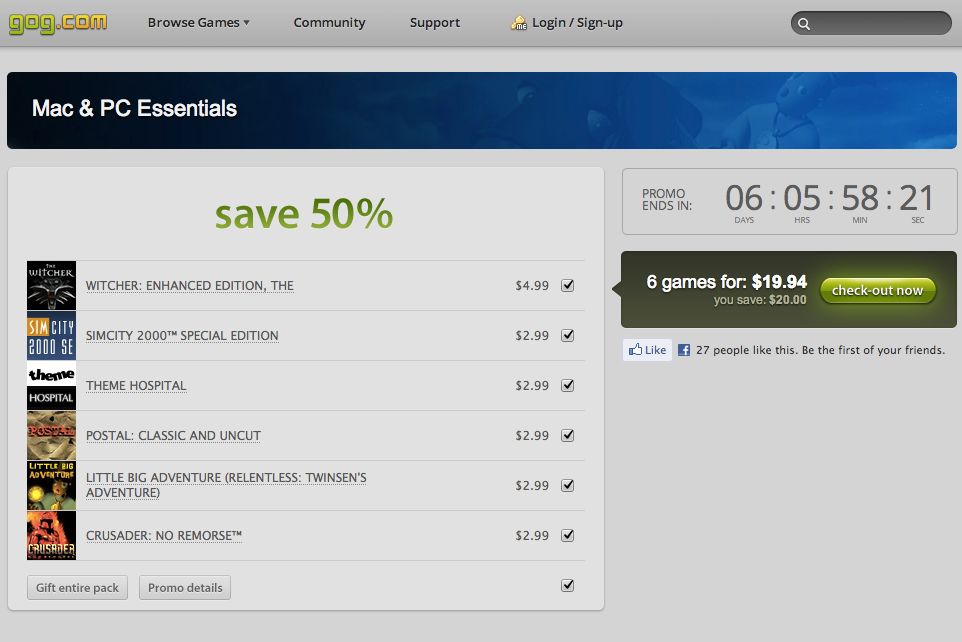
Task: Uncheck the Little Big Adventure checkbox
Action: coord(568,485)
